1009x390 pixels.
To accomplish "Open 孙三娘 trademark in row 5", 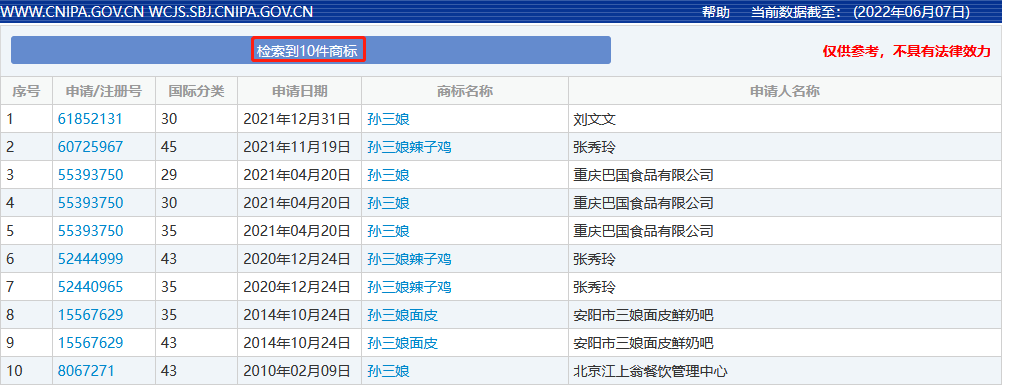I will pos(388,231).
